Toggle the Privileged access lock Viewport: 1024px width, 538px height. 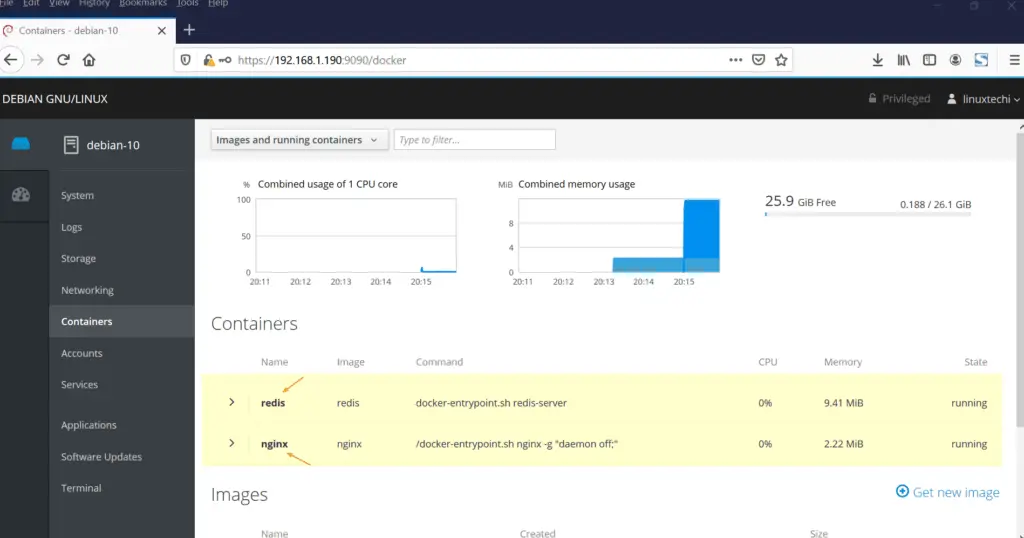coord(898,99)
